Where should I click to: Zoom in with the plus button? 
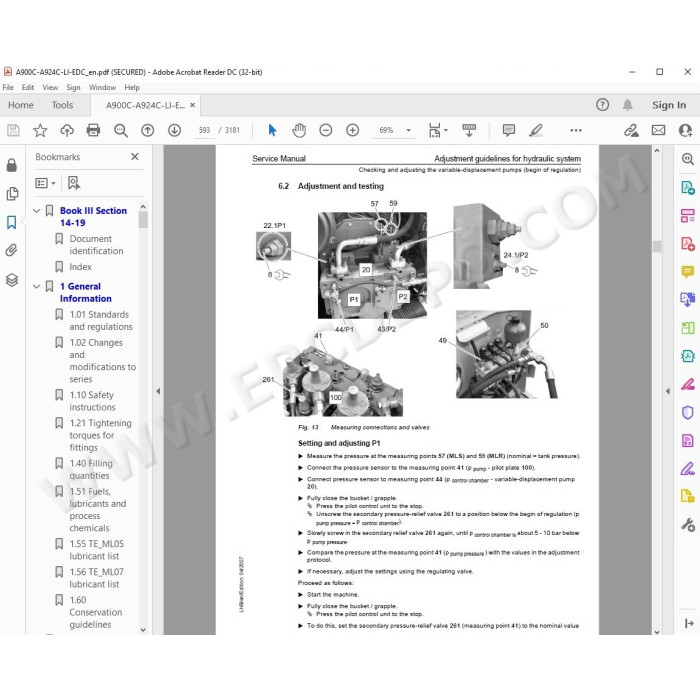[353, 130]
